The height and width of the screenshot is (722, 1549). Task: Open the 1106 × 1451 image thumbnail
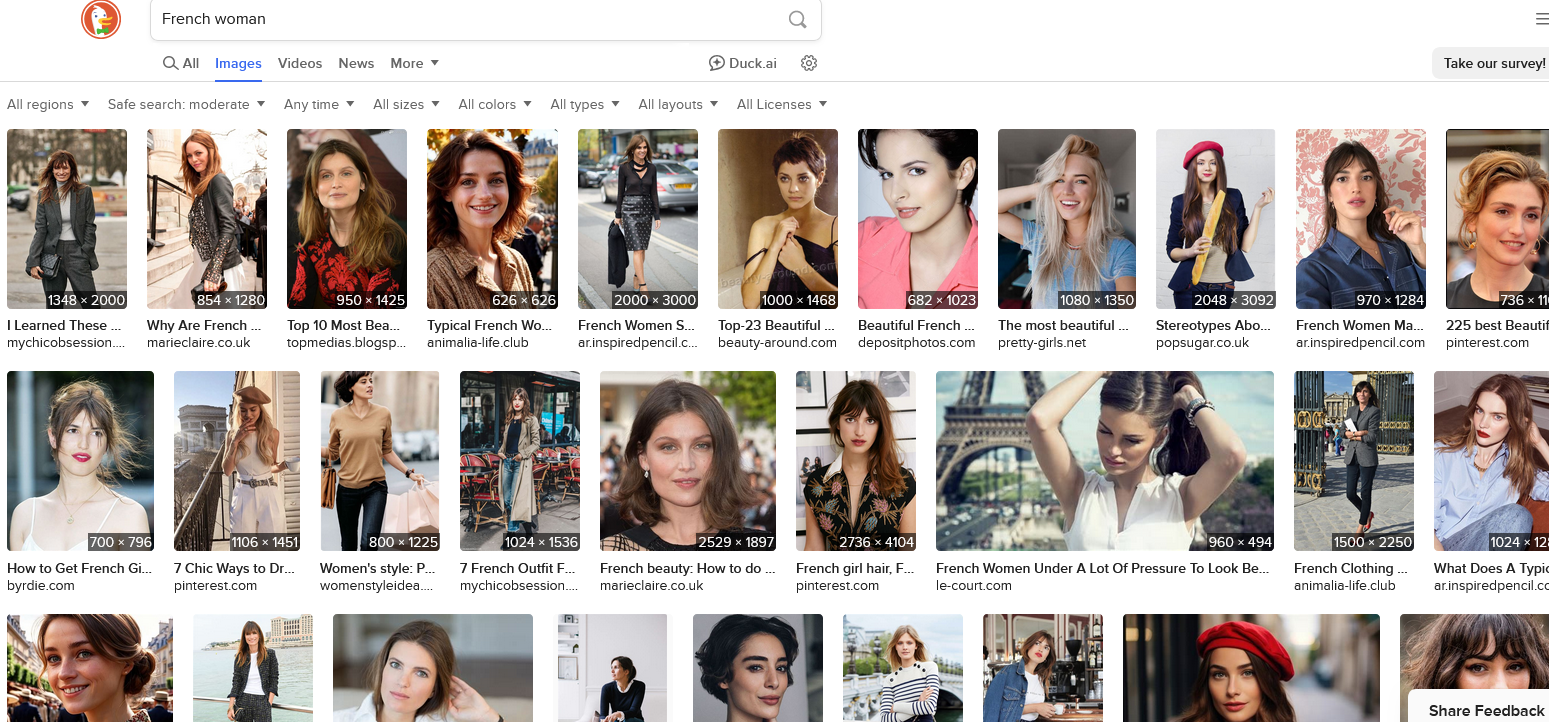tap(237, 461)
